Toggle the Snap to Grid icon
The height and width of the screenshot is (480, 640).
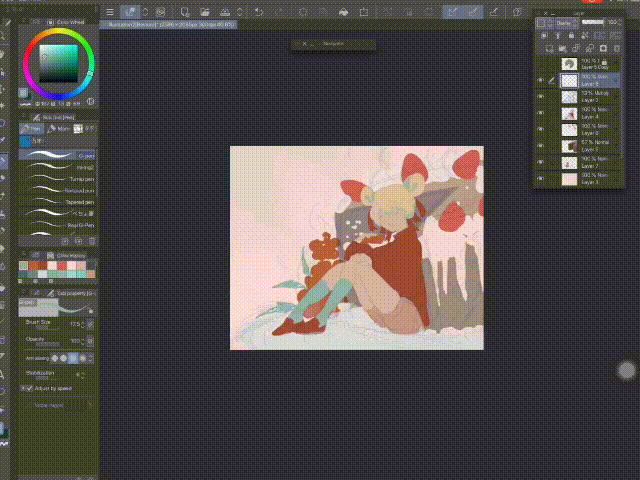pyautogui.click(x=493, y=12)
